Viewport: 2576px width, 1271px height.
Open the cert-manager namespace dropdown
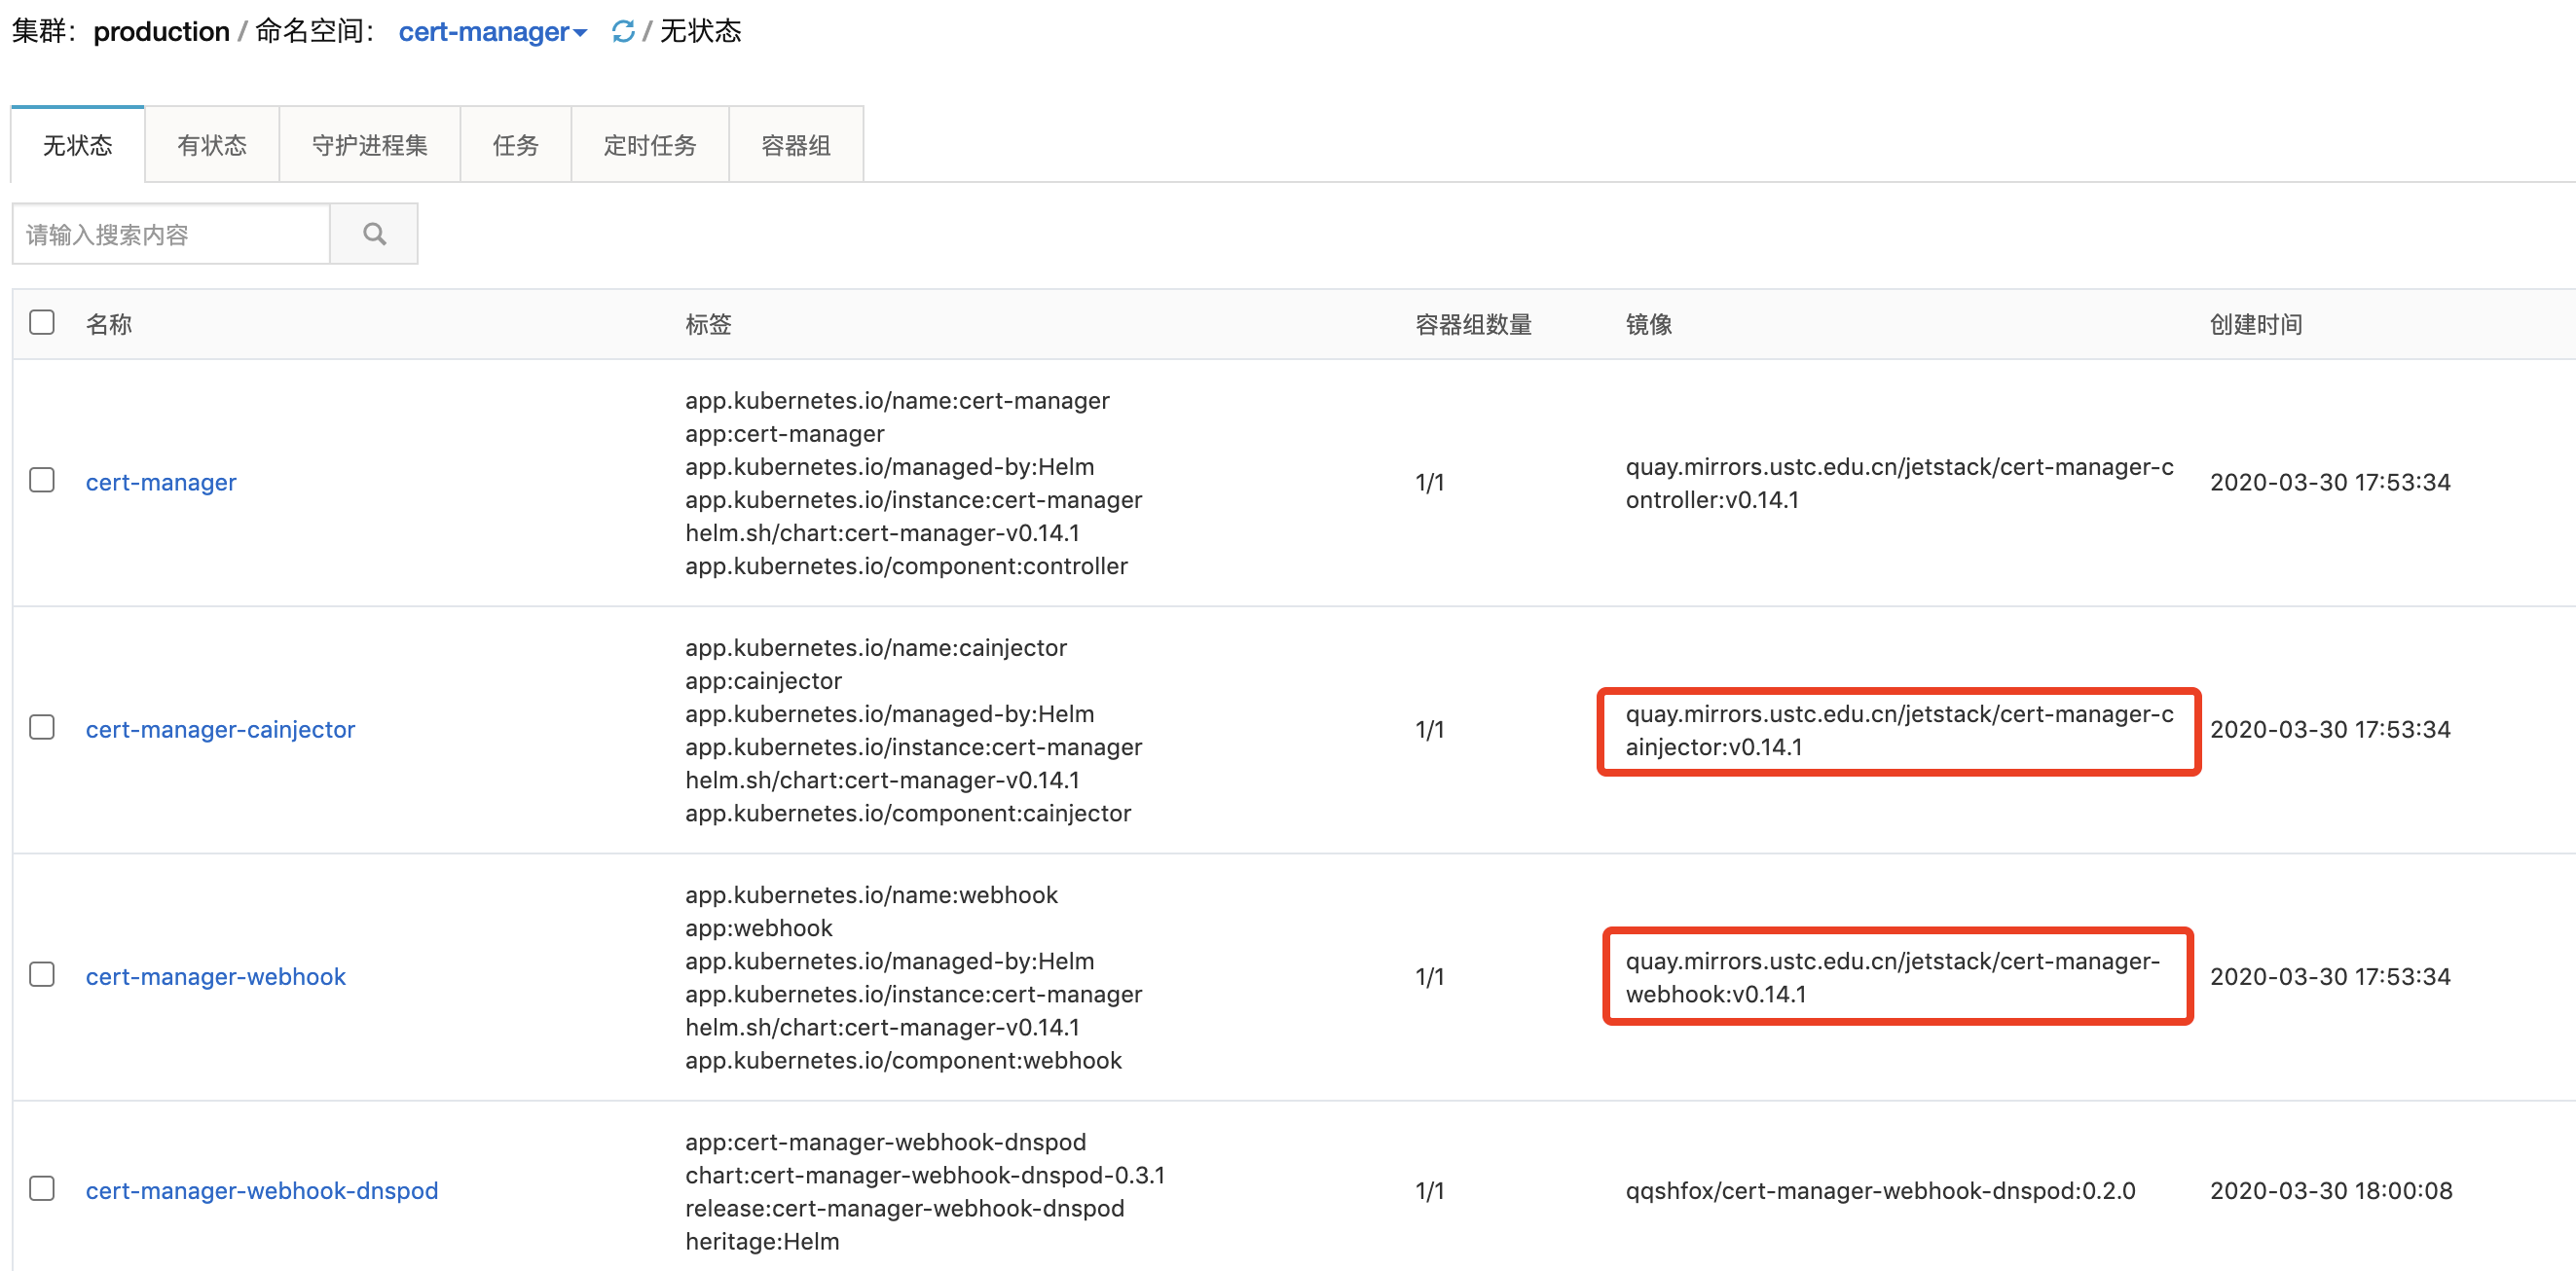pos(491,32)
